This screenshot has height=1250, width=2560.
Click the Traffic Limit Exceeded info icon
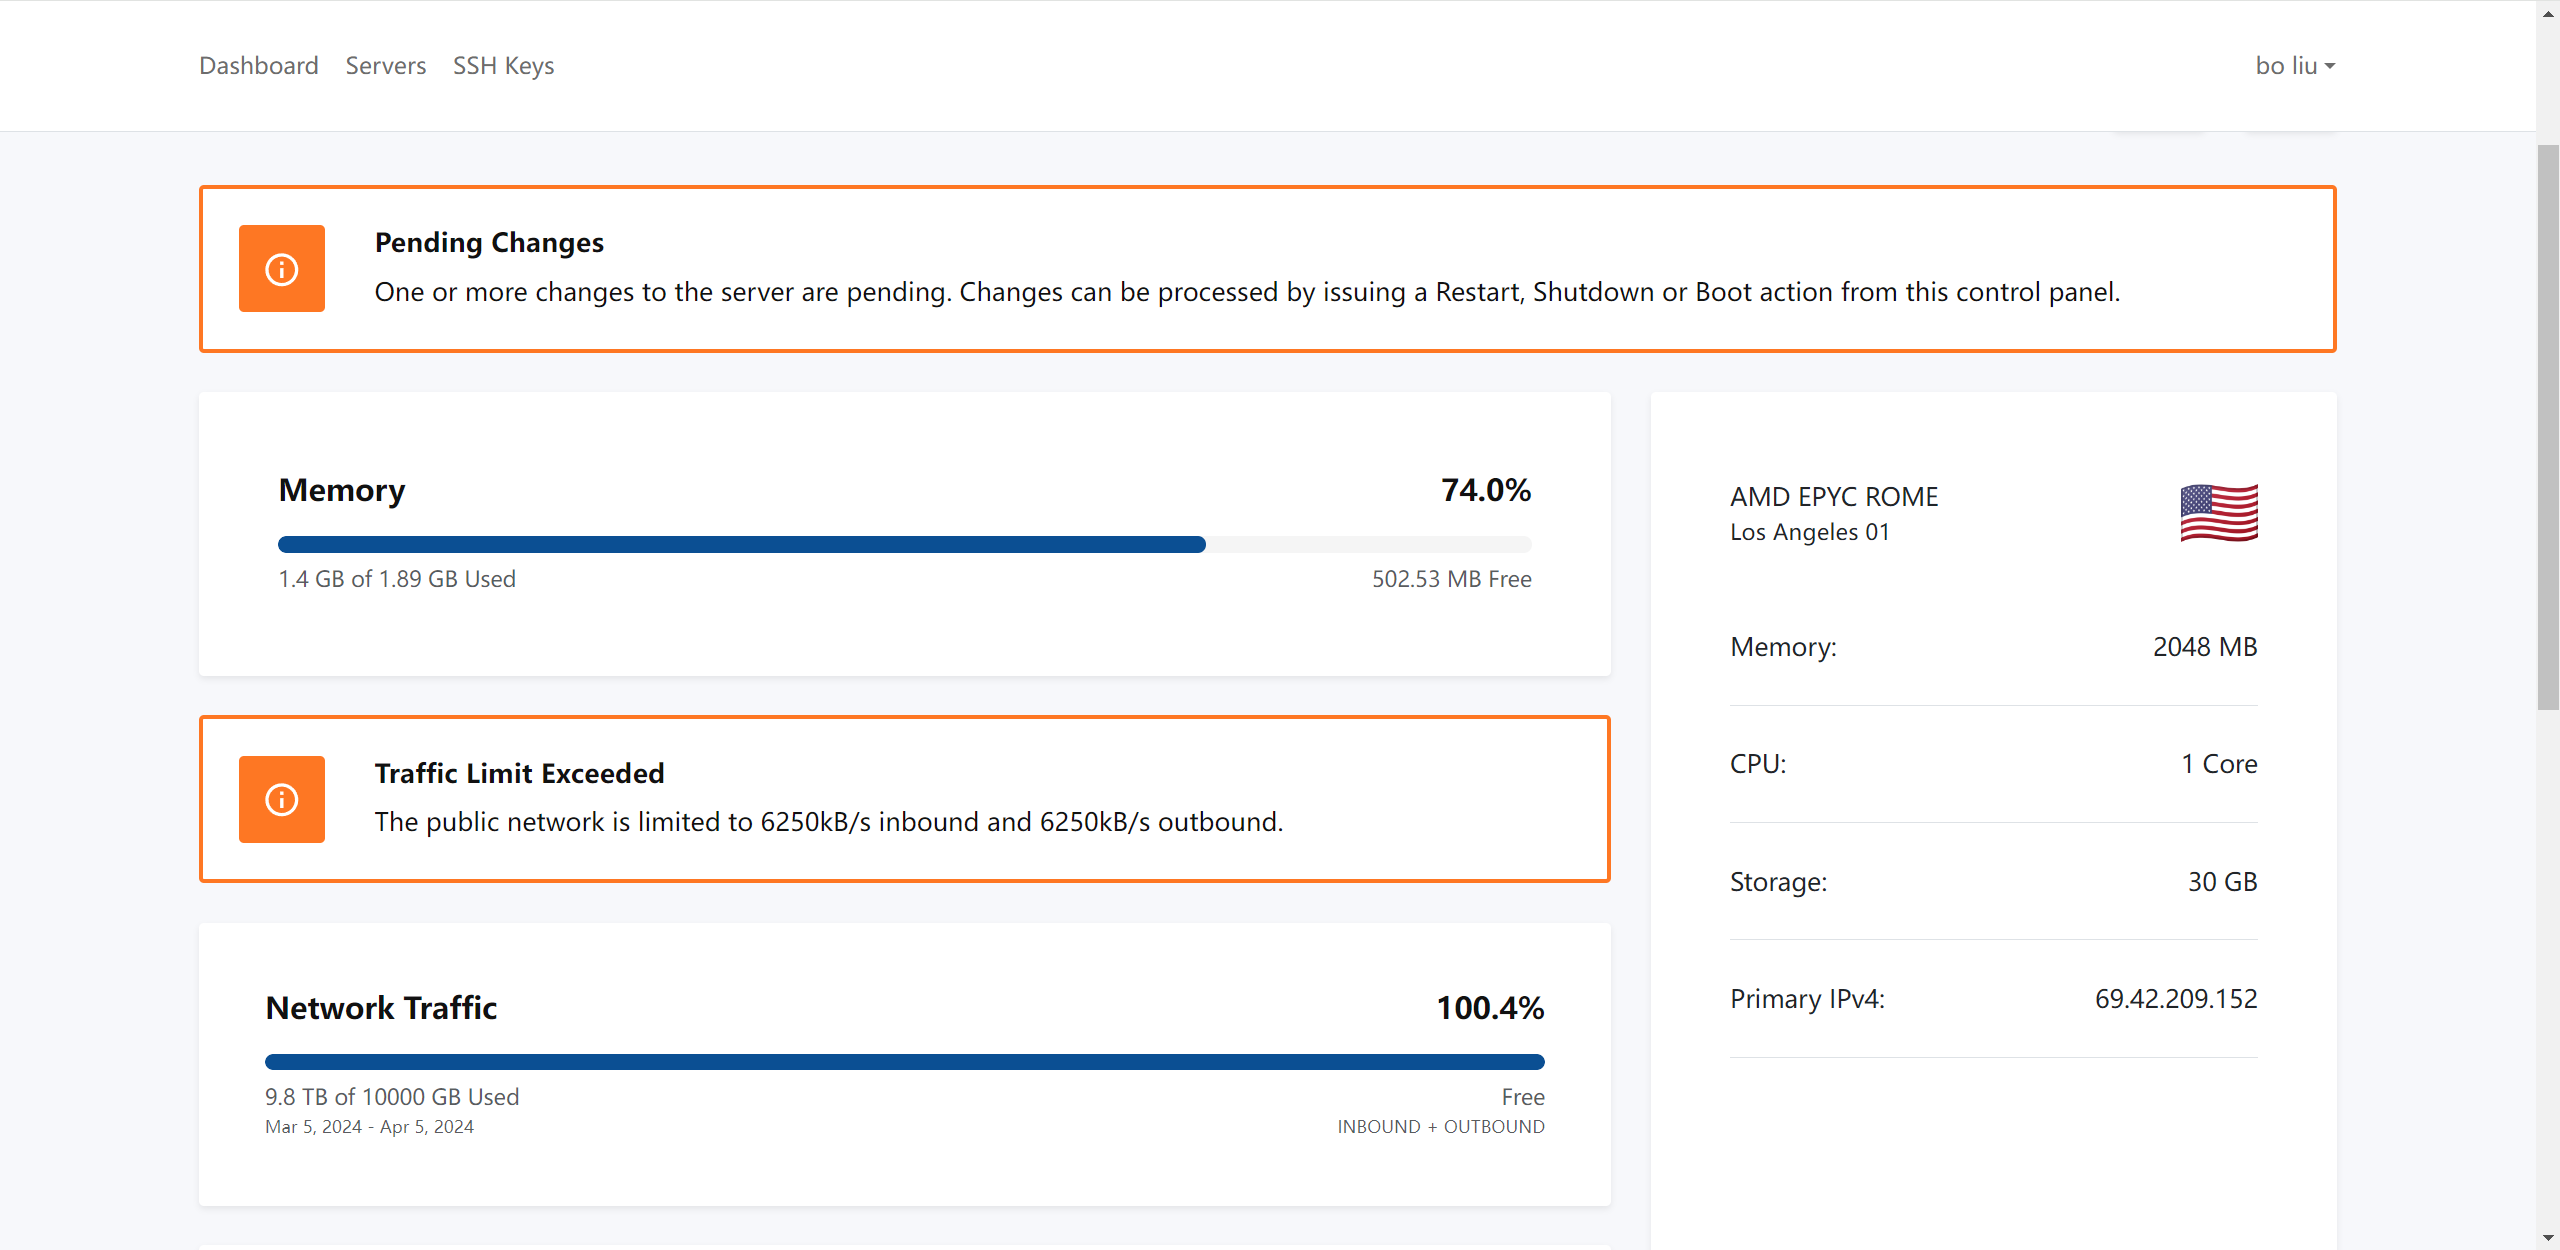coord(281,799)
